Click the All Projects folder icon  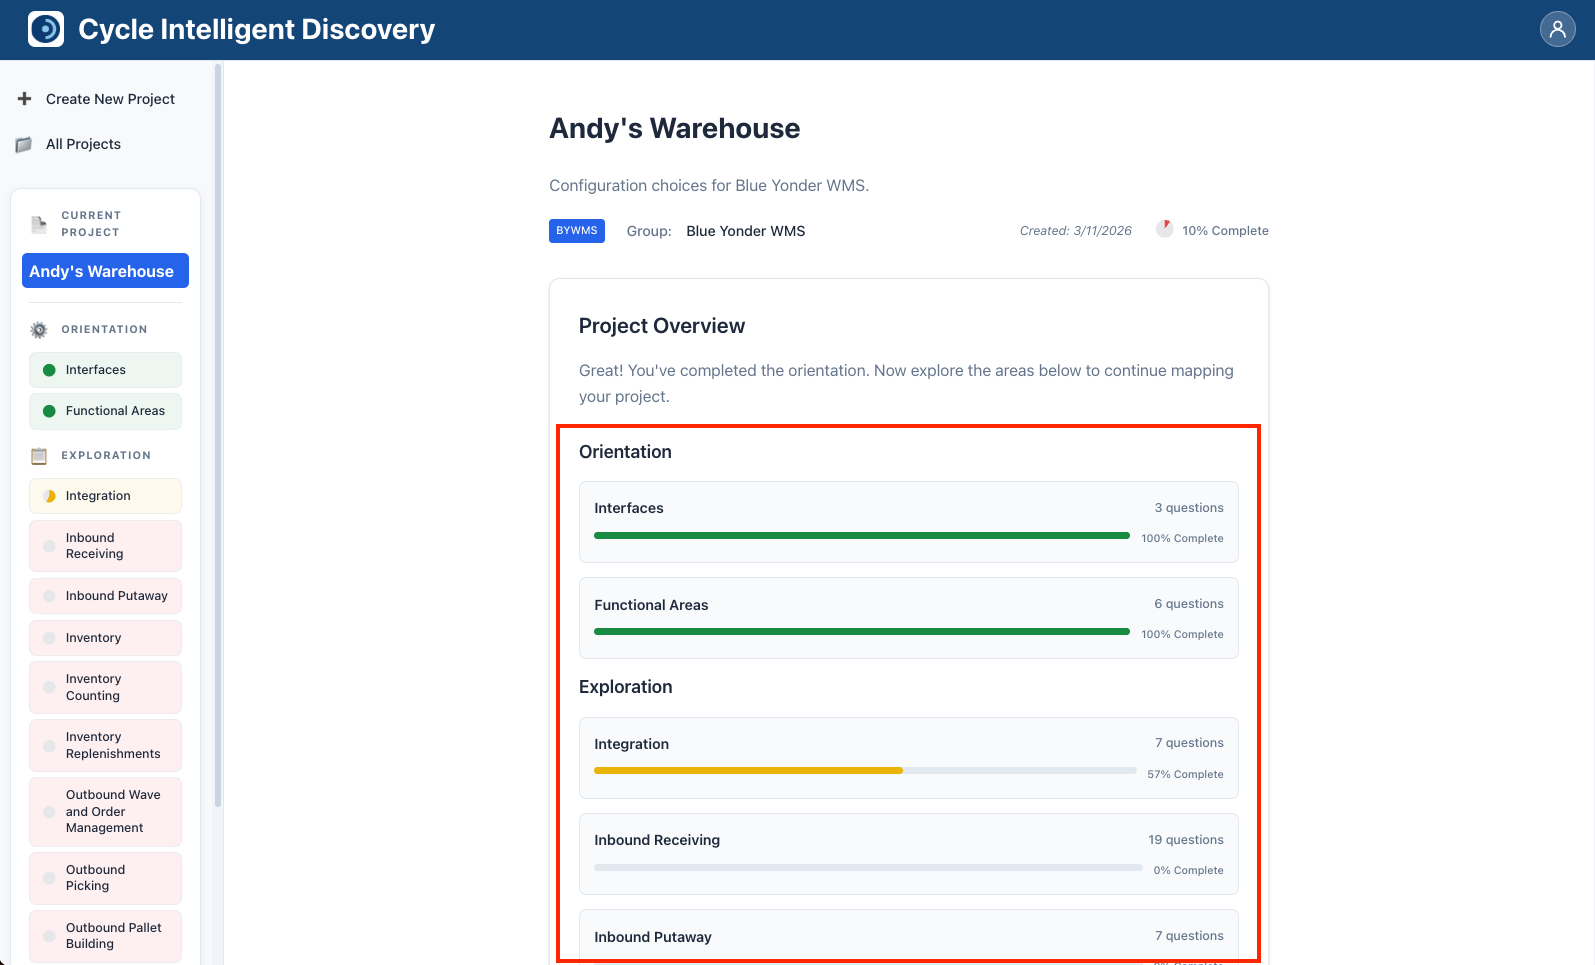point(24,144)
